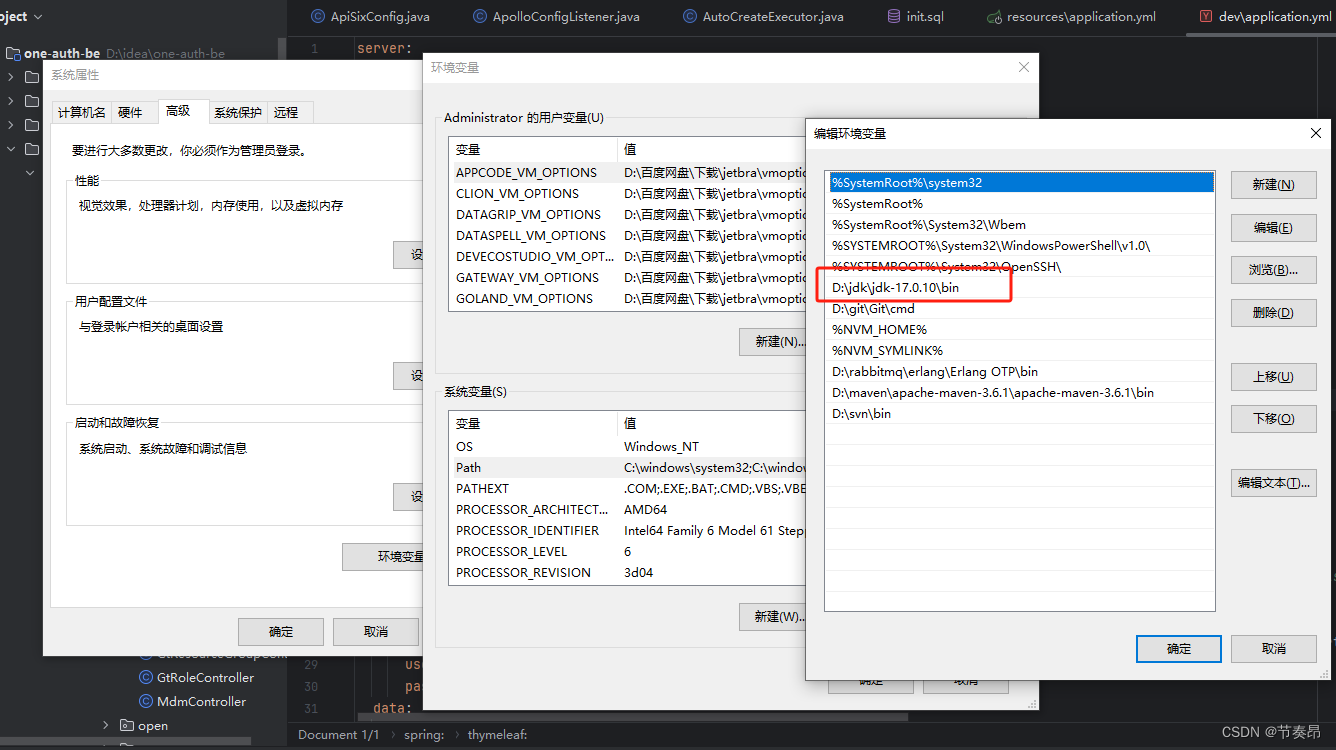Screen dimensions: 1336x750
Task: Select the %NVM_HOME% entry
Action: point(1020,329)
